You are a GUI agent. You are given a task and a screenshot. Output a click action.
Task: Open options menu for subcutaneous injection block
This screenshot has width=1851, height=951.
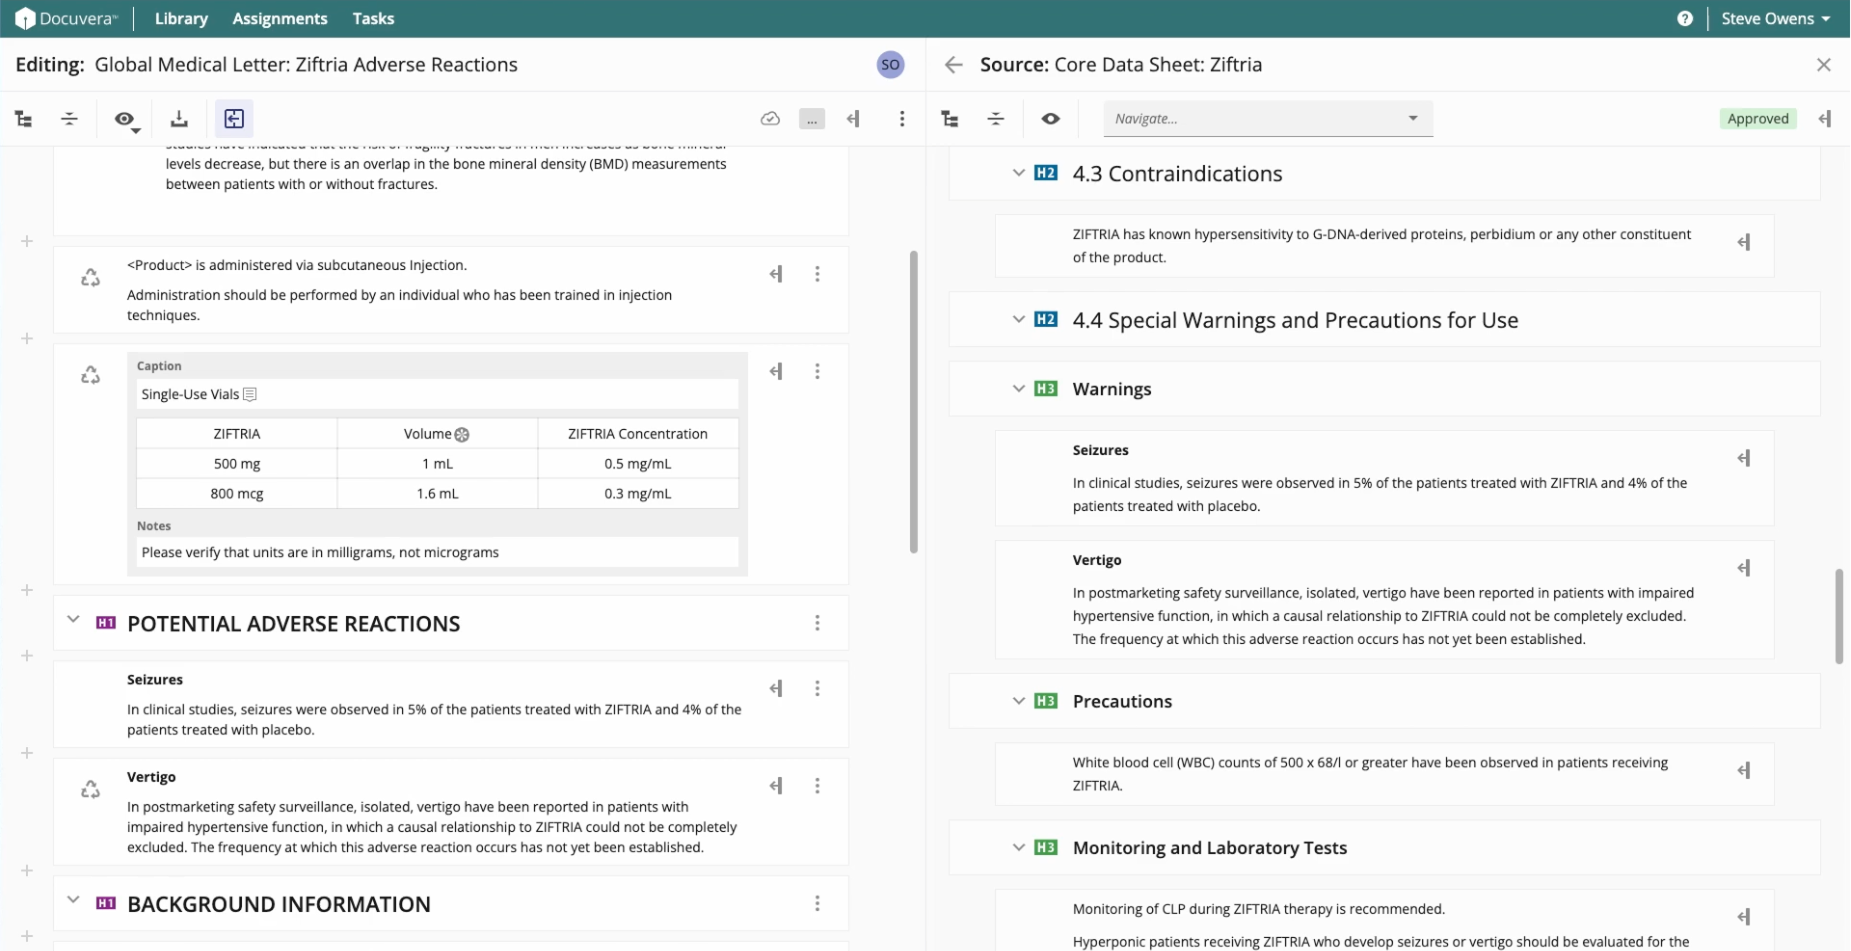pyautogui.click(x=817, y=274)
